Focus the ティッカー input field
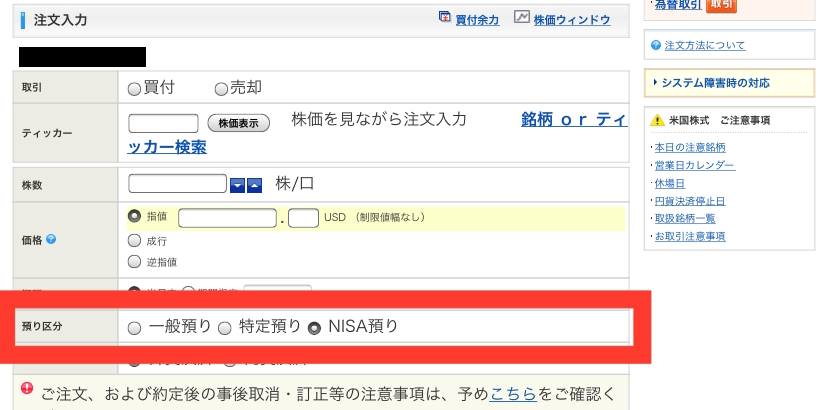 tap(163, 123)
